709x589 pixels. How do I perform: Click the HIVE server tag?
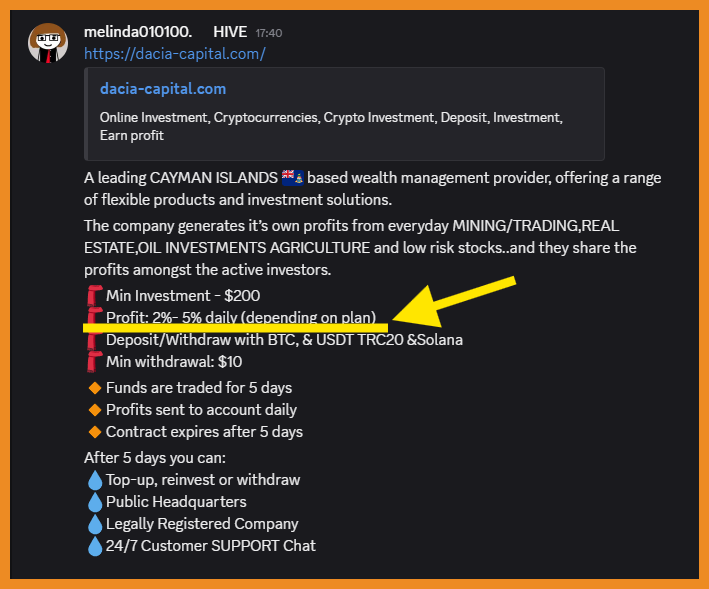(x=230, y=32)
